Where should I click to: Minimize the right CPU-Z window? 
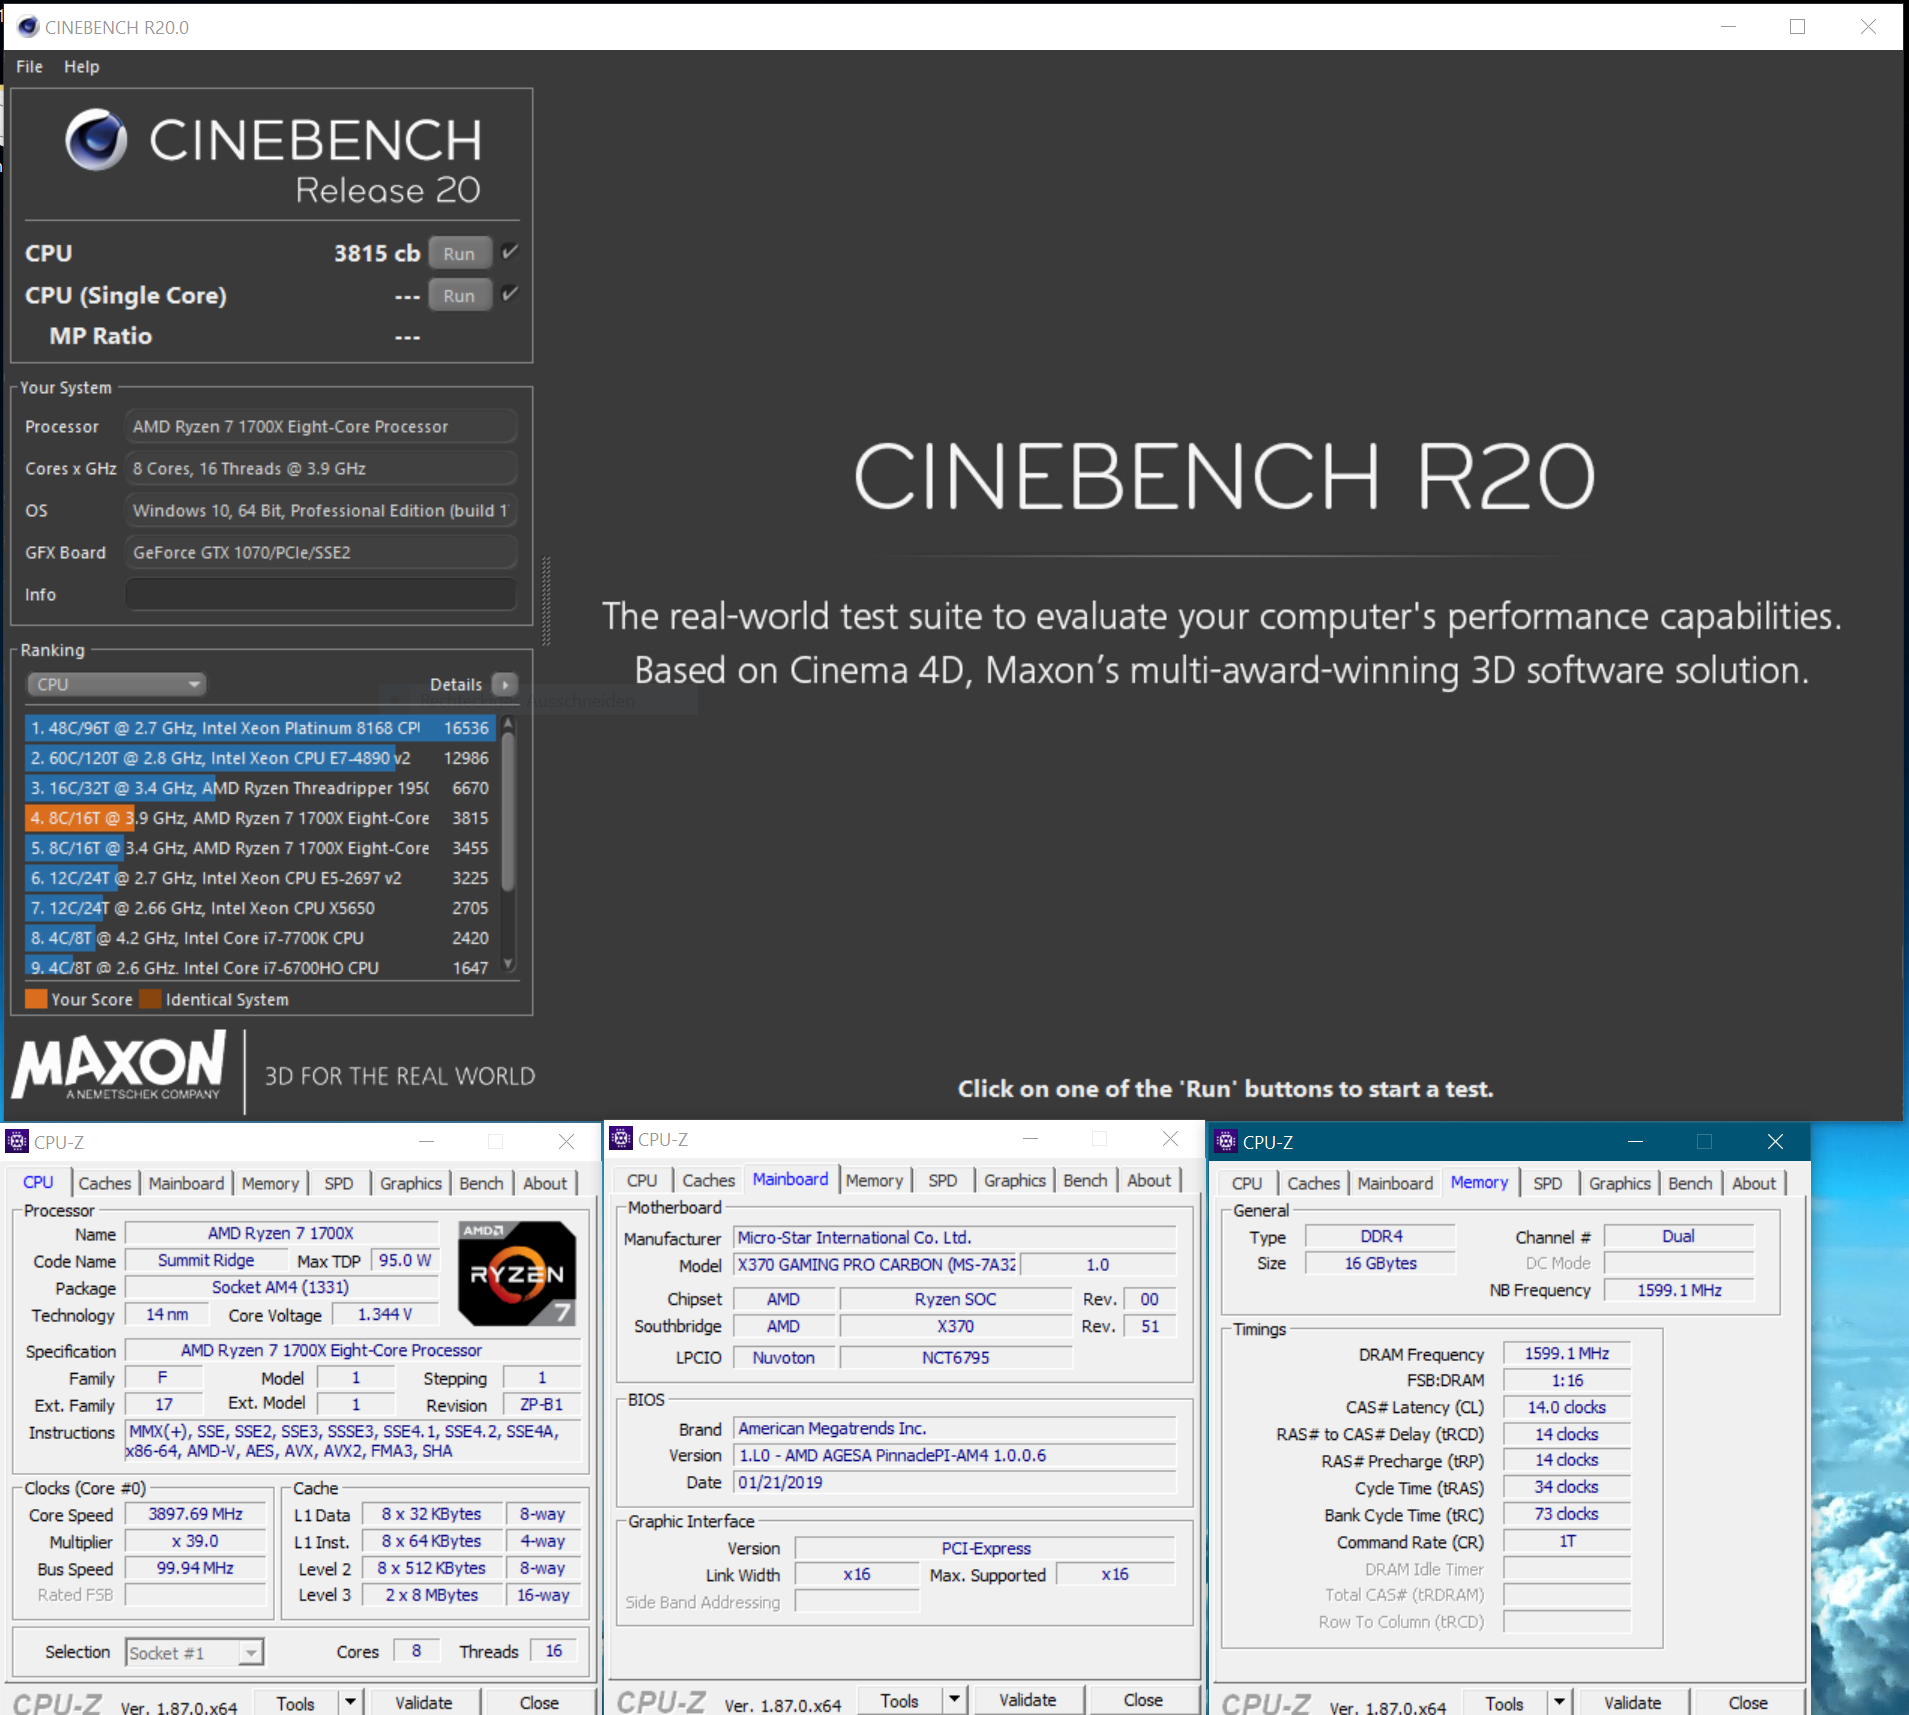(1635, 1142)
